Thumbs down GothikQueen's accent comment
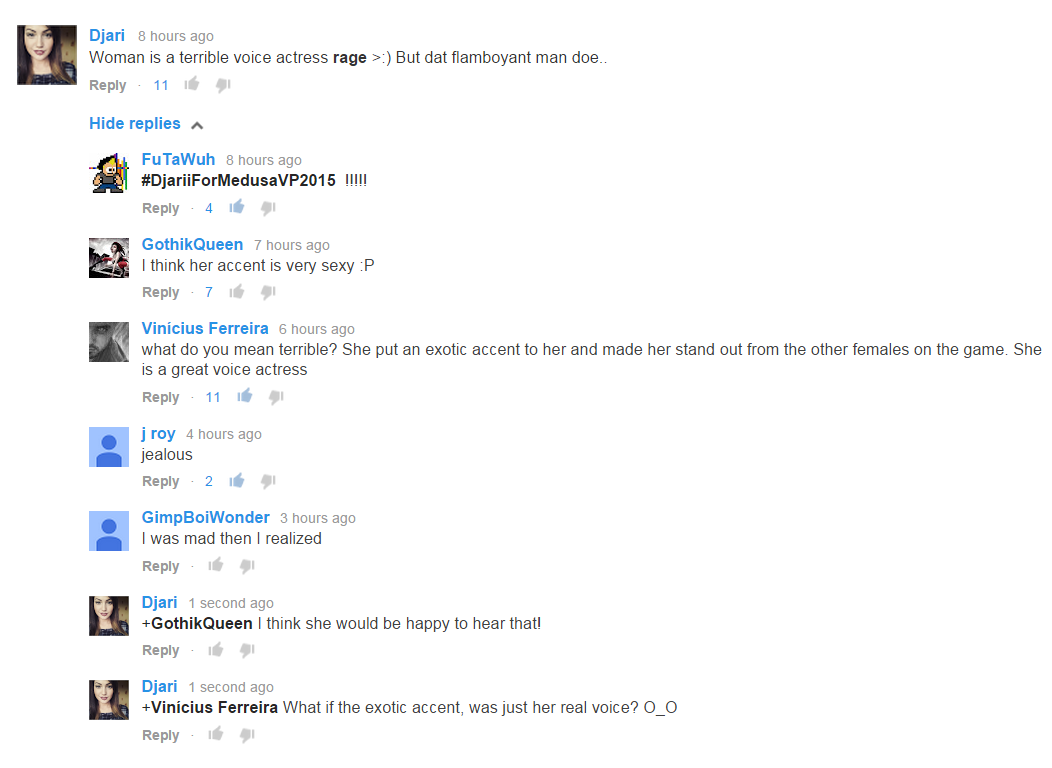The width and height of the screenshot is (1052, 768). (x=268, y=292)
